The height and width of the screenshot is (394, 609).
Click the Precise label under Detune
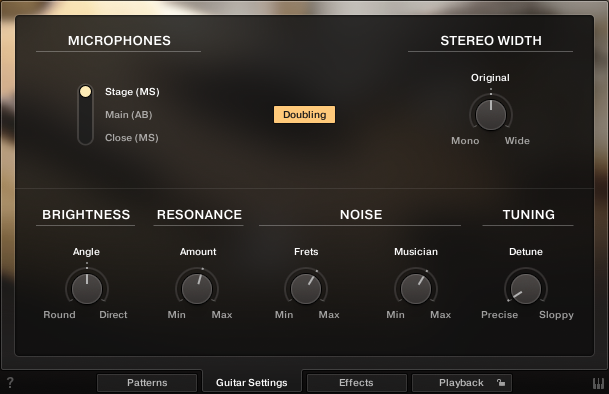pos(499,315)
